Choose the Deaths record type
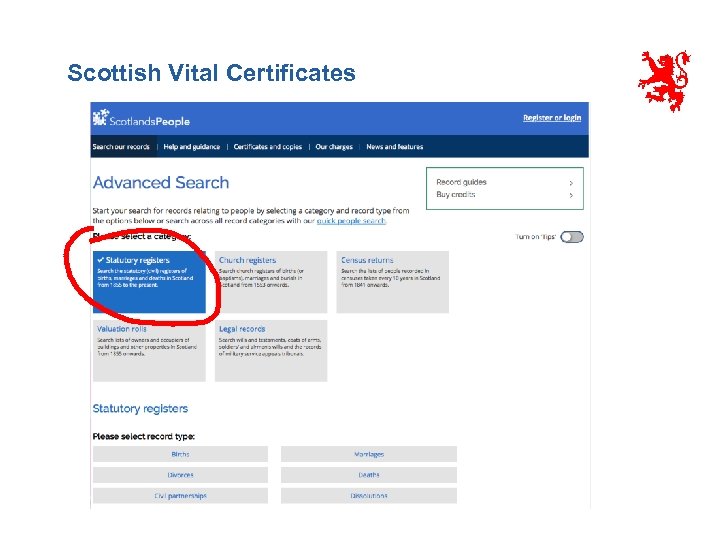This screenshot has height=540, width=720. point(369,475)
